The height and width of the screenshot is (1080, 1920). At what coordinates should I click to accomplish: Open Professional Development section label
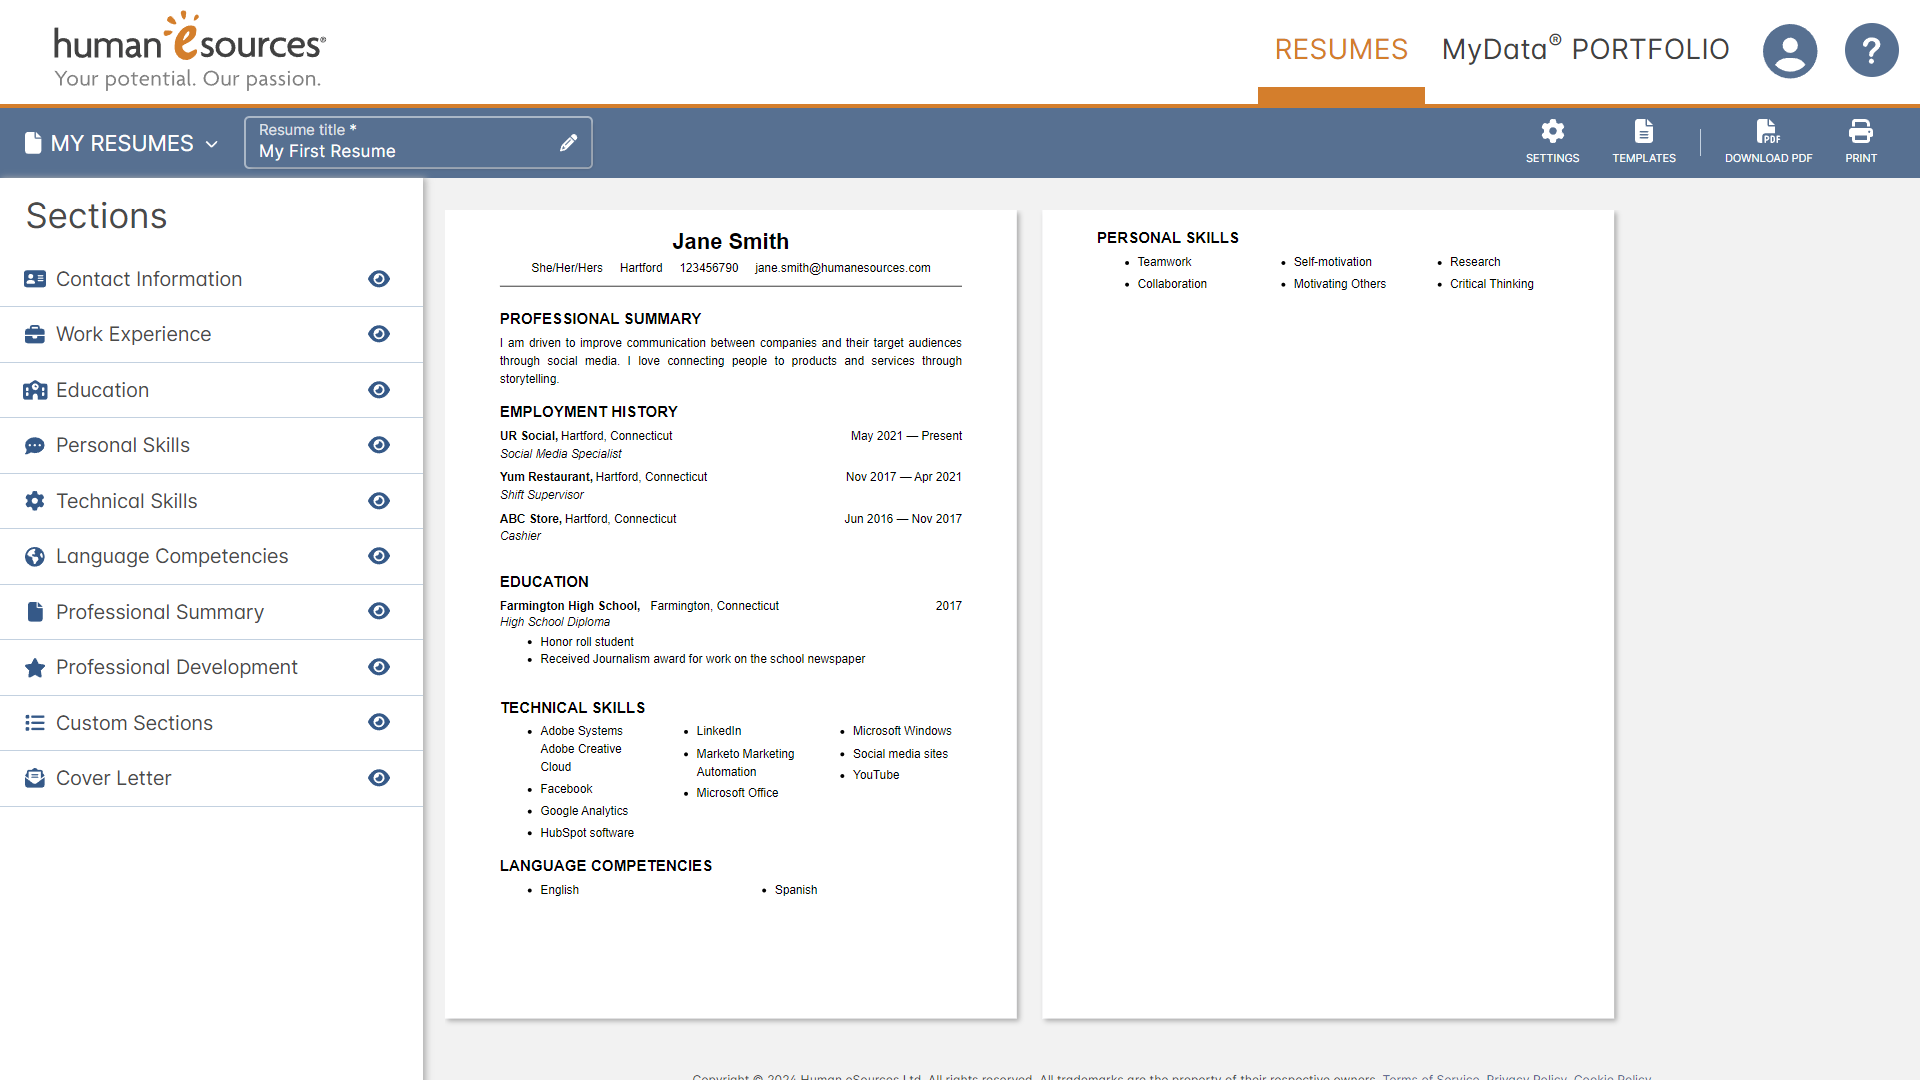177,667
